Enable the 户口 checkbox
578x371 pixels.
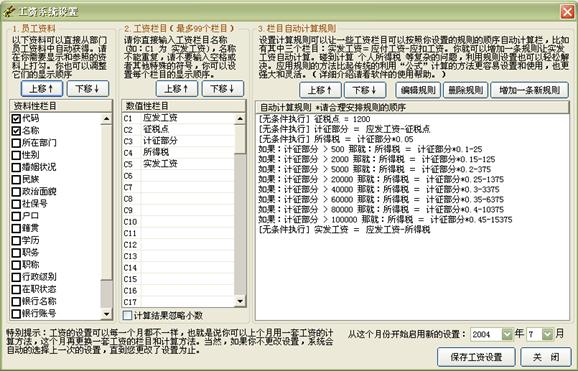pyautogui.click(x=16, y=216)
